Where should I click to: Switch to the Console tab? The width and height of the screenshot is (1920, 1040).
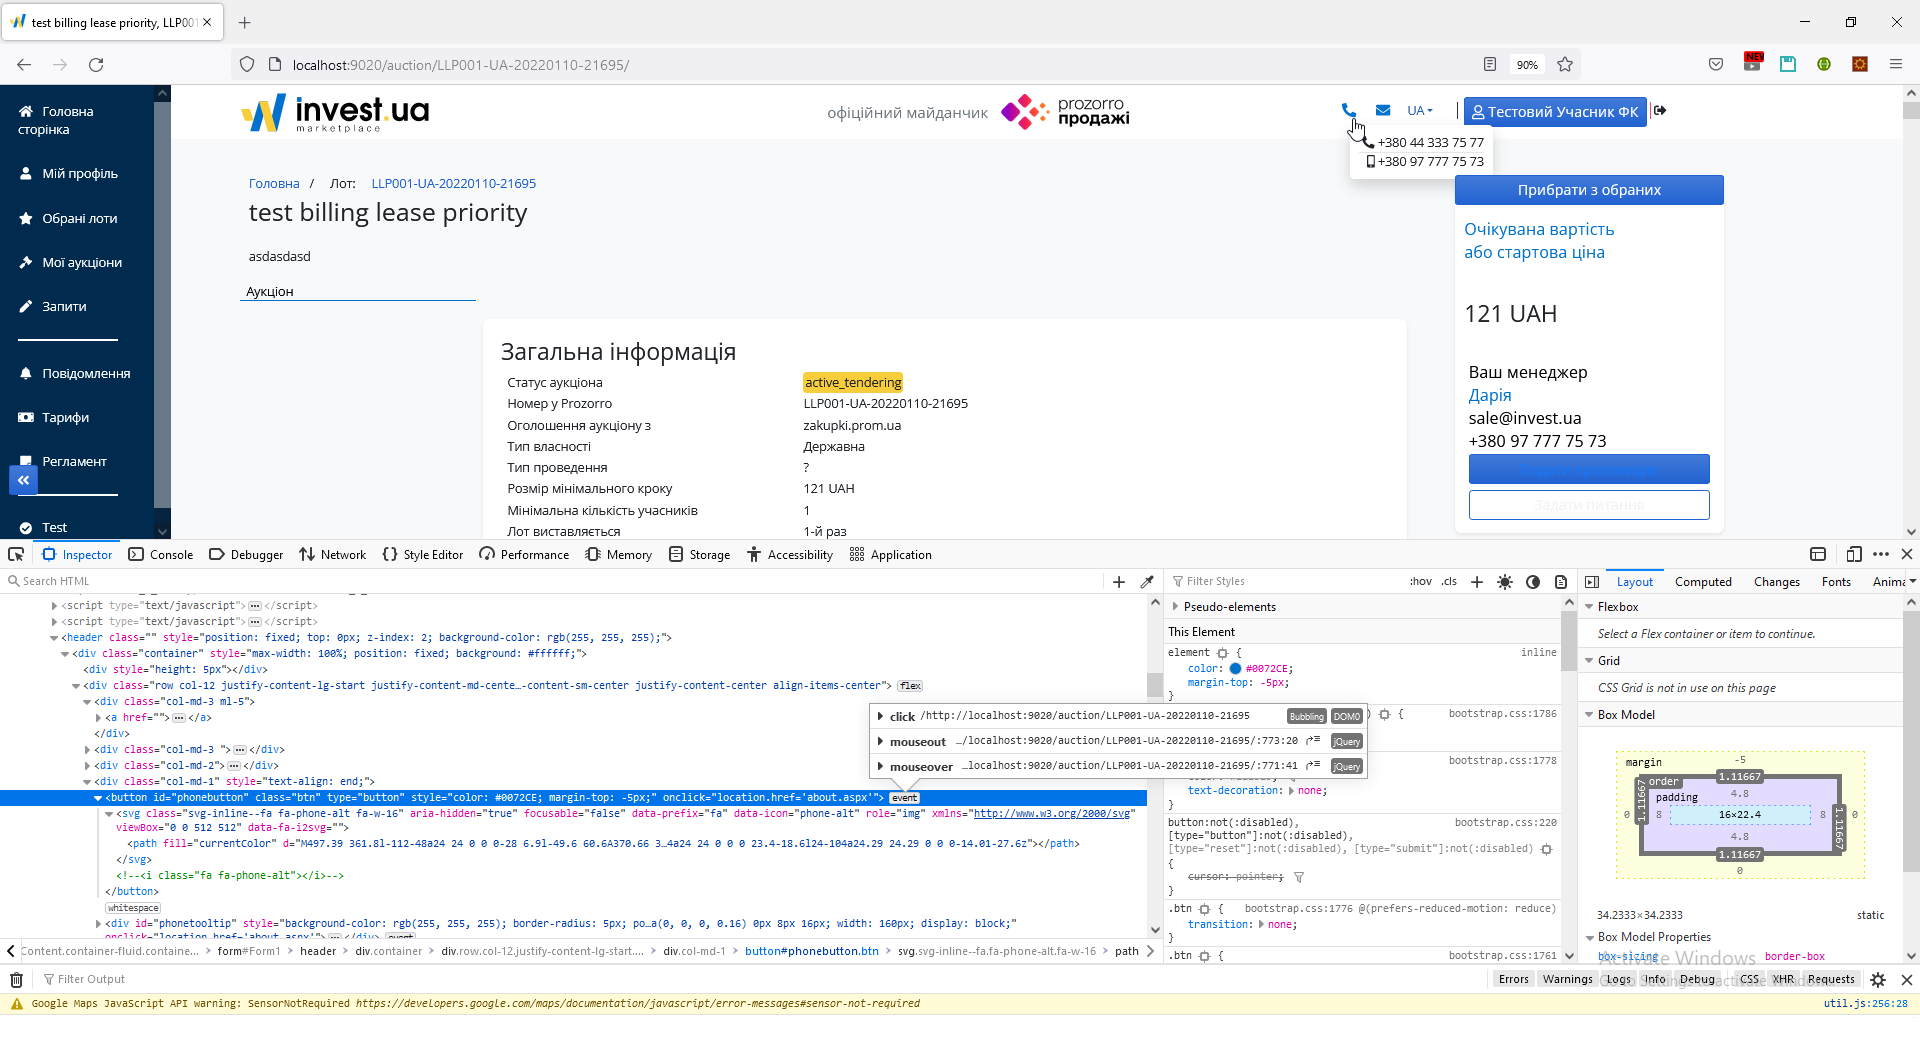(161, 554)
